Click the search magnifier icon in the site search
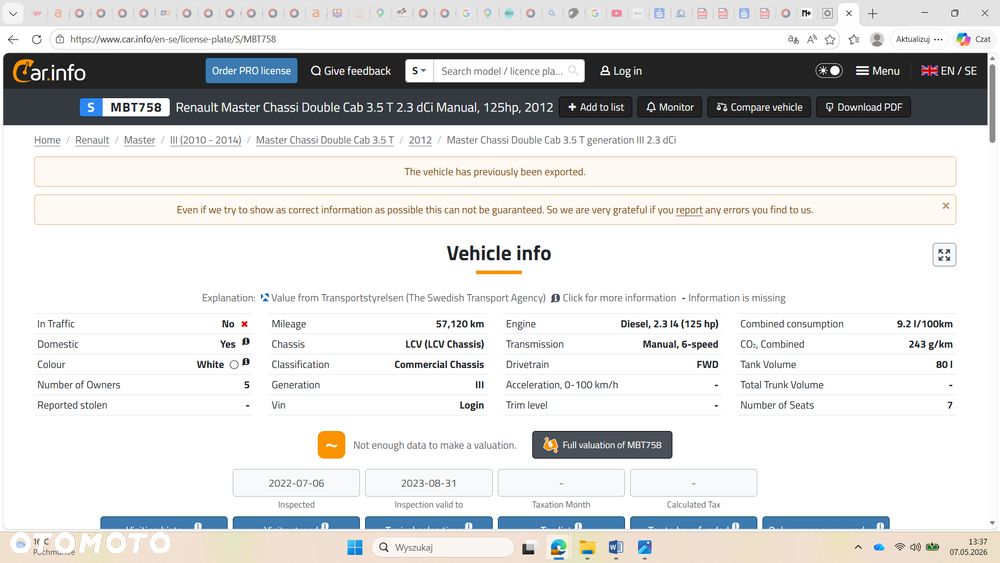The height and width of the screenshot is (563, 1000). (x=573, y=70)
